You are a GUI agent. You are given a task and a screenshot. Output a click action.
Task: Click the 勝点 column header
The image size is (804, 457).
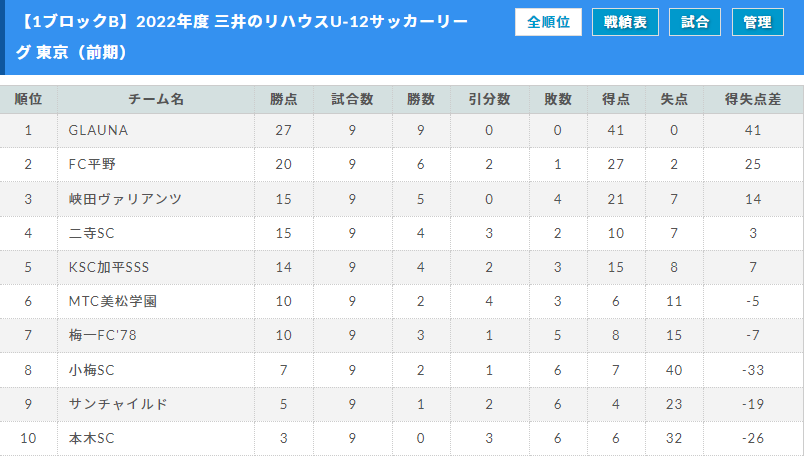click(284, 100)
